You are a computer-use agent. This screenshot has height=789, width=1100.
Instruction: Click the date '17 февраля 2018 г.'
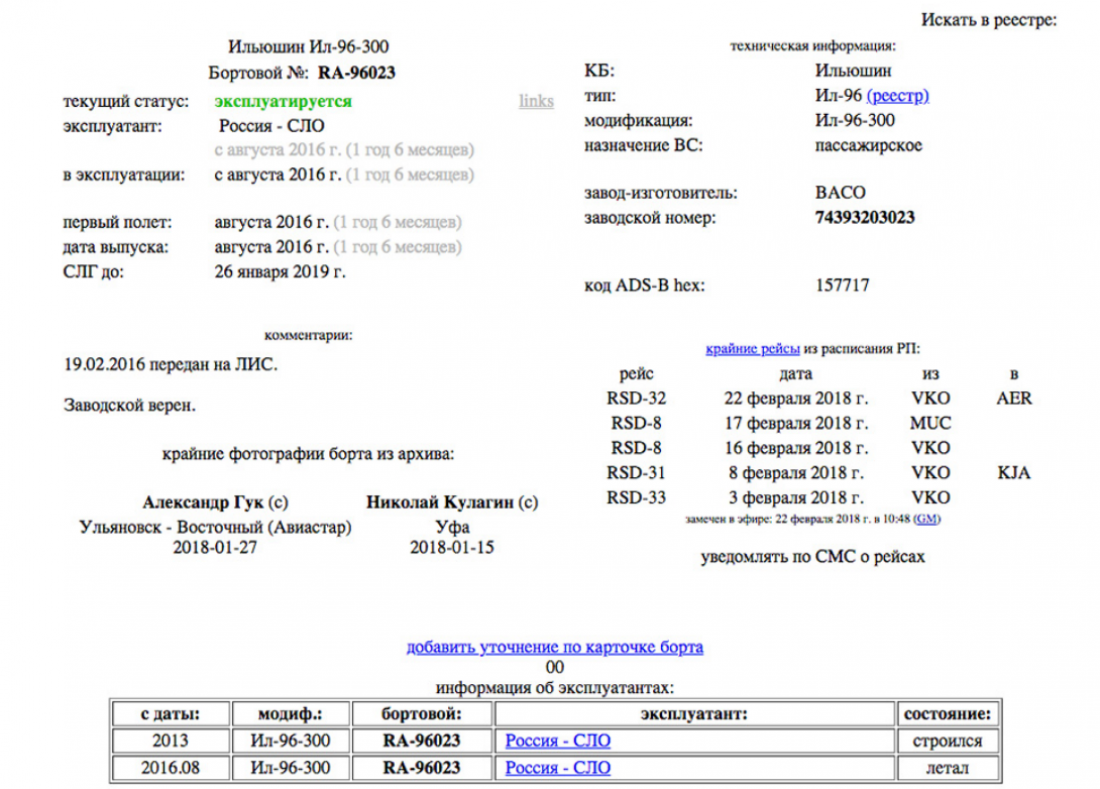(x=796, y=424)
